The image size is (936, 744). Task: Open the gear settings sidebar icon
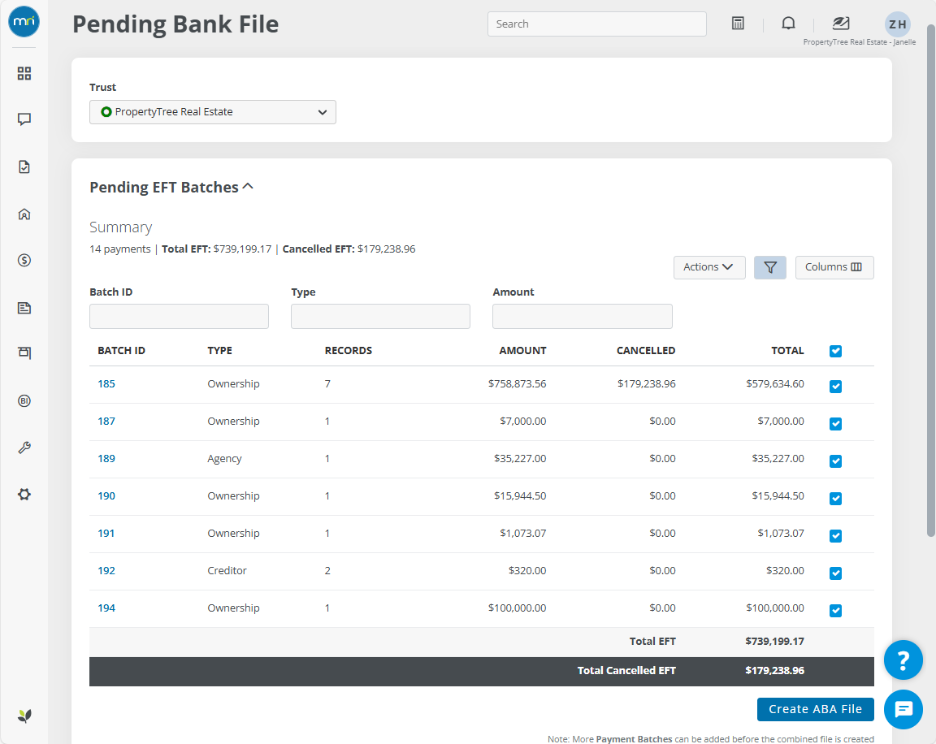(x=24, y=494)
